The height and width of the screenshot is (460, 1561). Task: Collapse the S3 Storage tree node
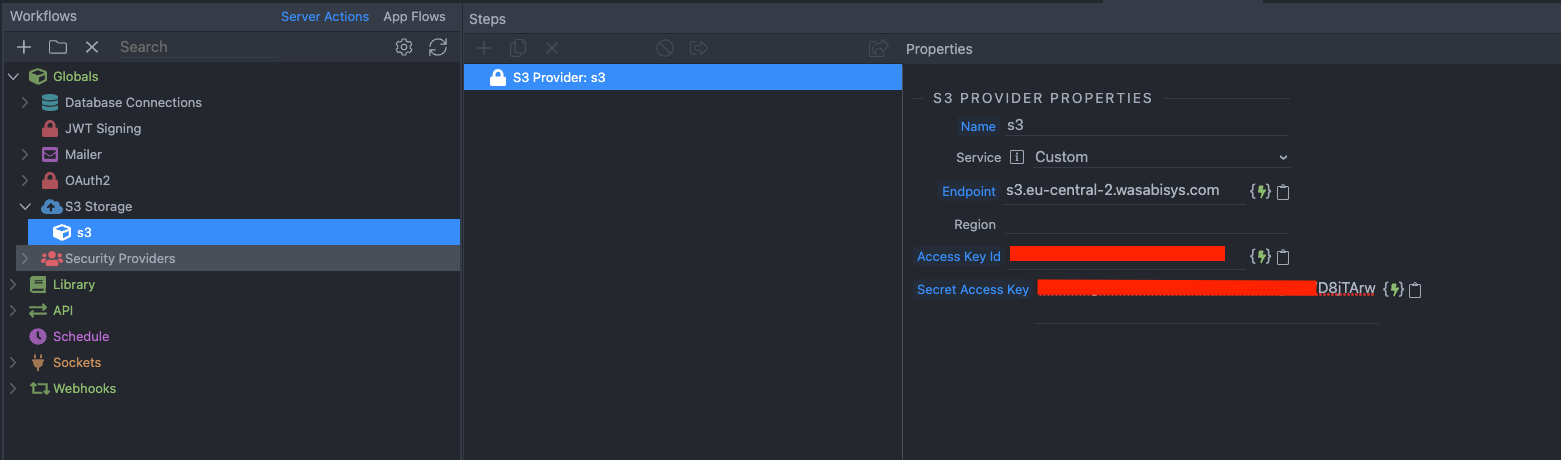click(x=26, y=206)
